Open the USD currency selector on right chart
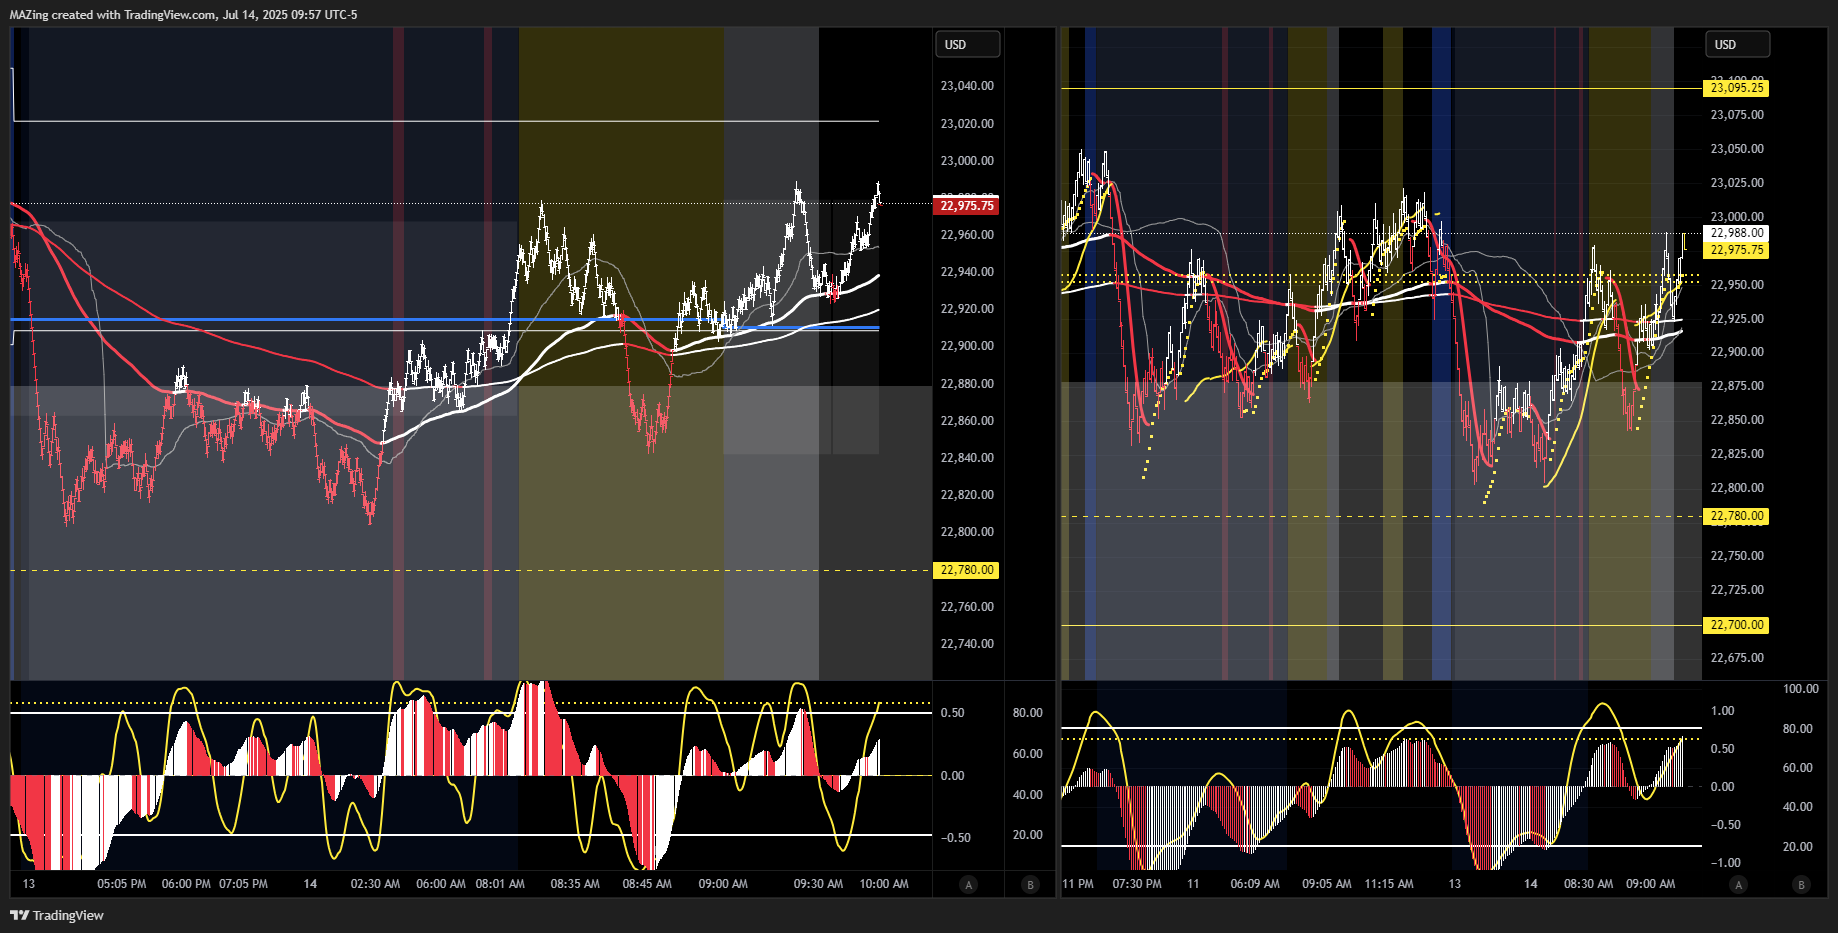This screenshot has width=1838, height=933. pyautogui.click(x=1737, y=44)
